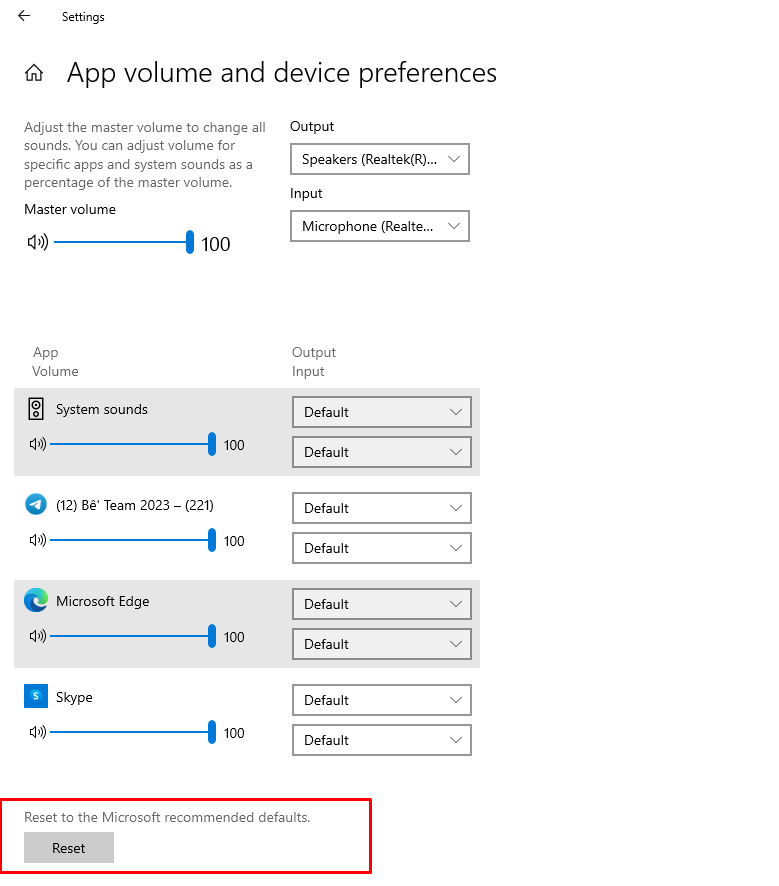Viewport: 779px width, 886px height.
Task: Expand System sounds input Default dropdown
Action: [x=382, y=452]
